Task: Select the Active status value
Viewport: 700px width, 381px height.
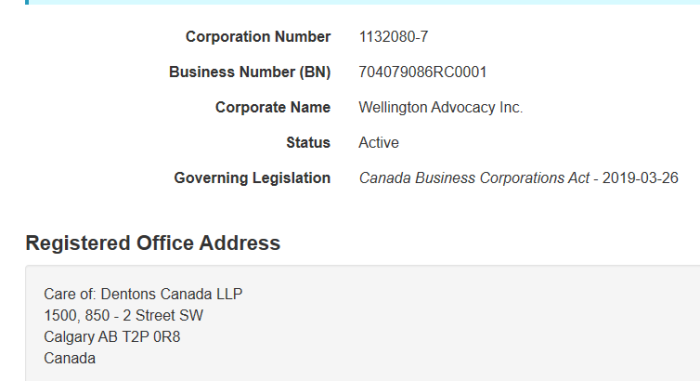Action: [379, 142]
